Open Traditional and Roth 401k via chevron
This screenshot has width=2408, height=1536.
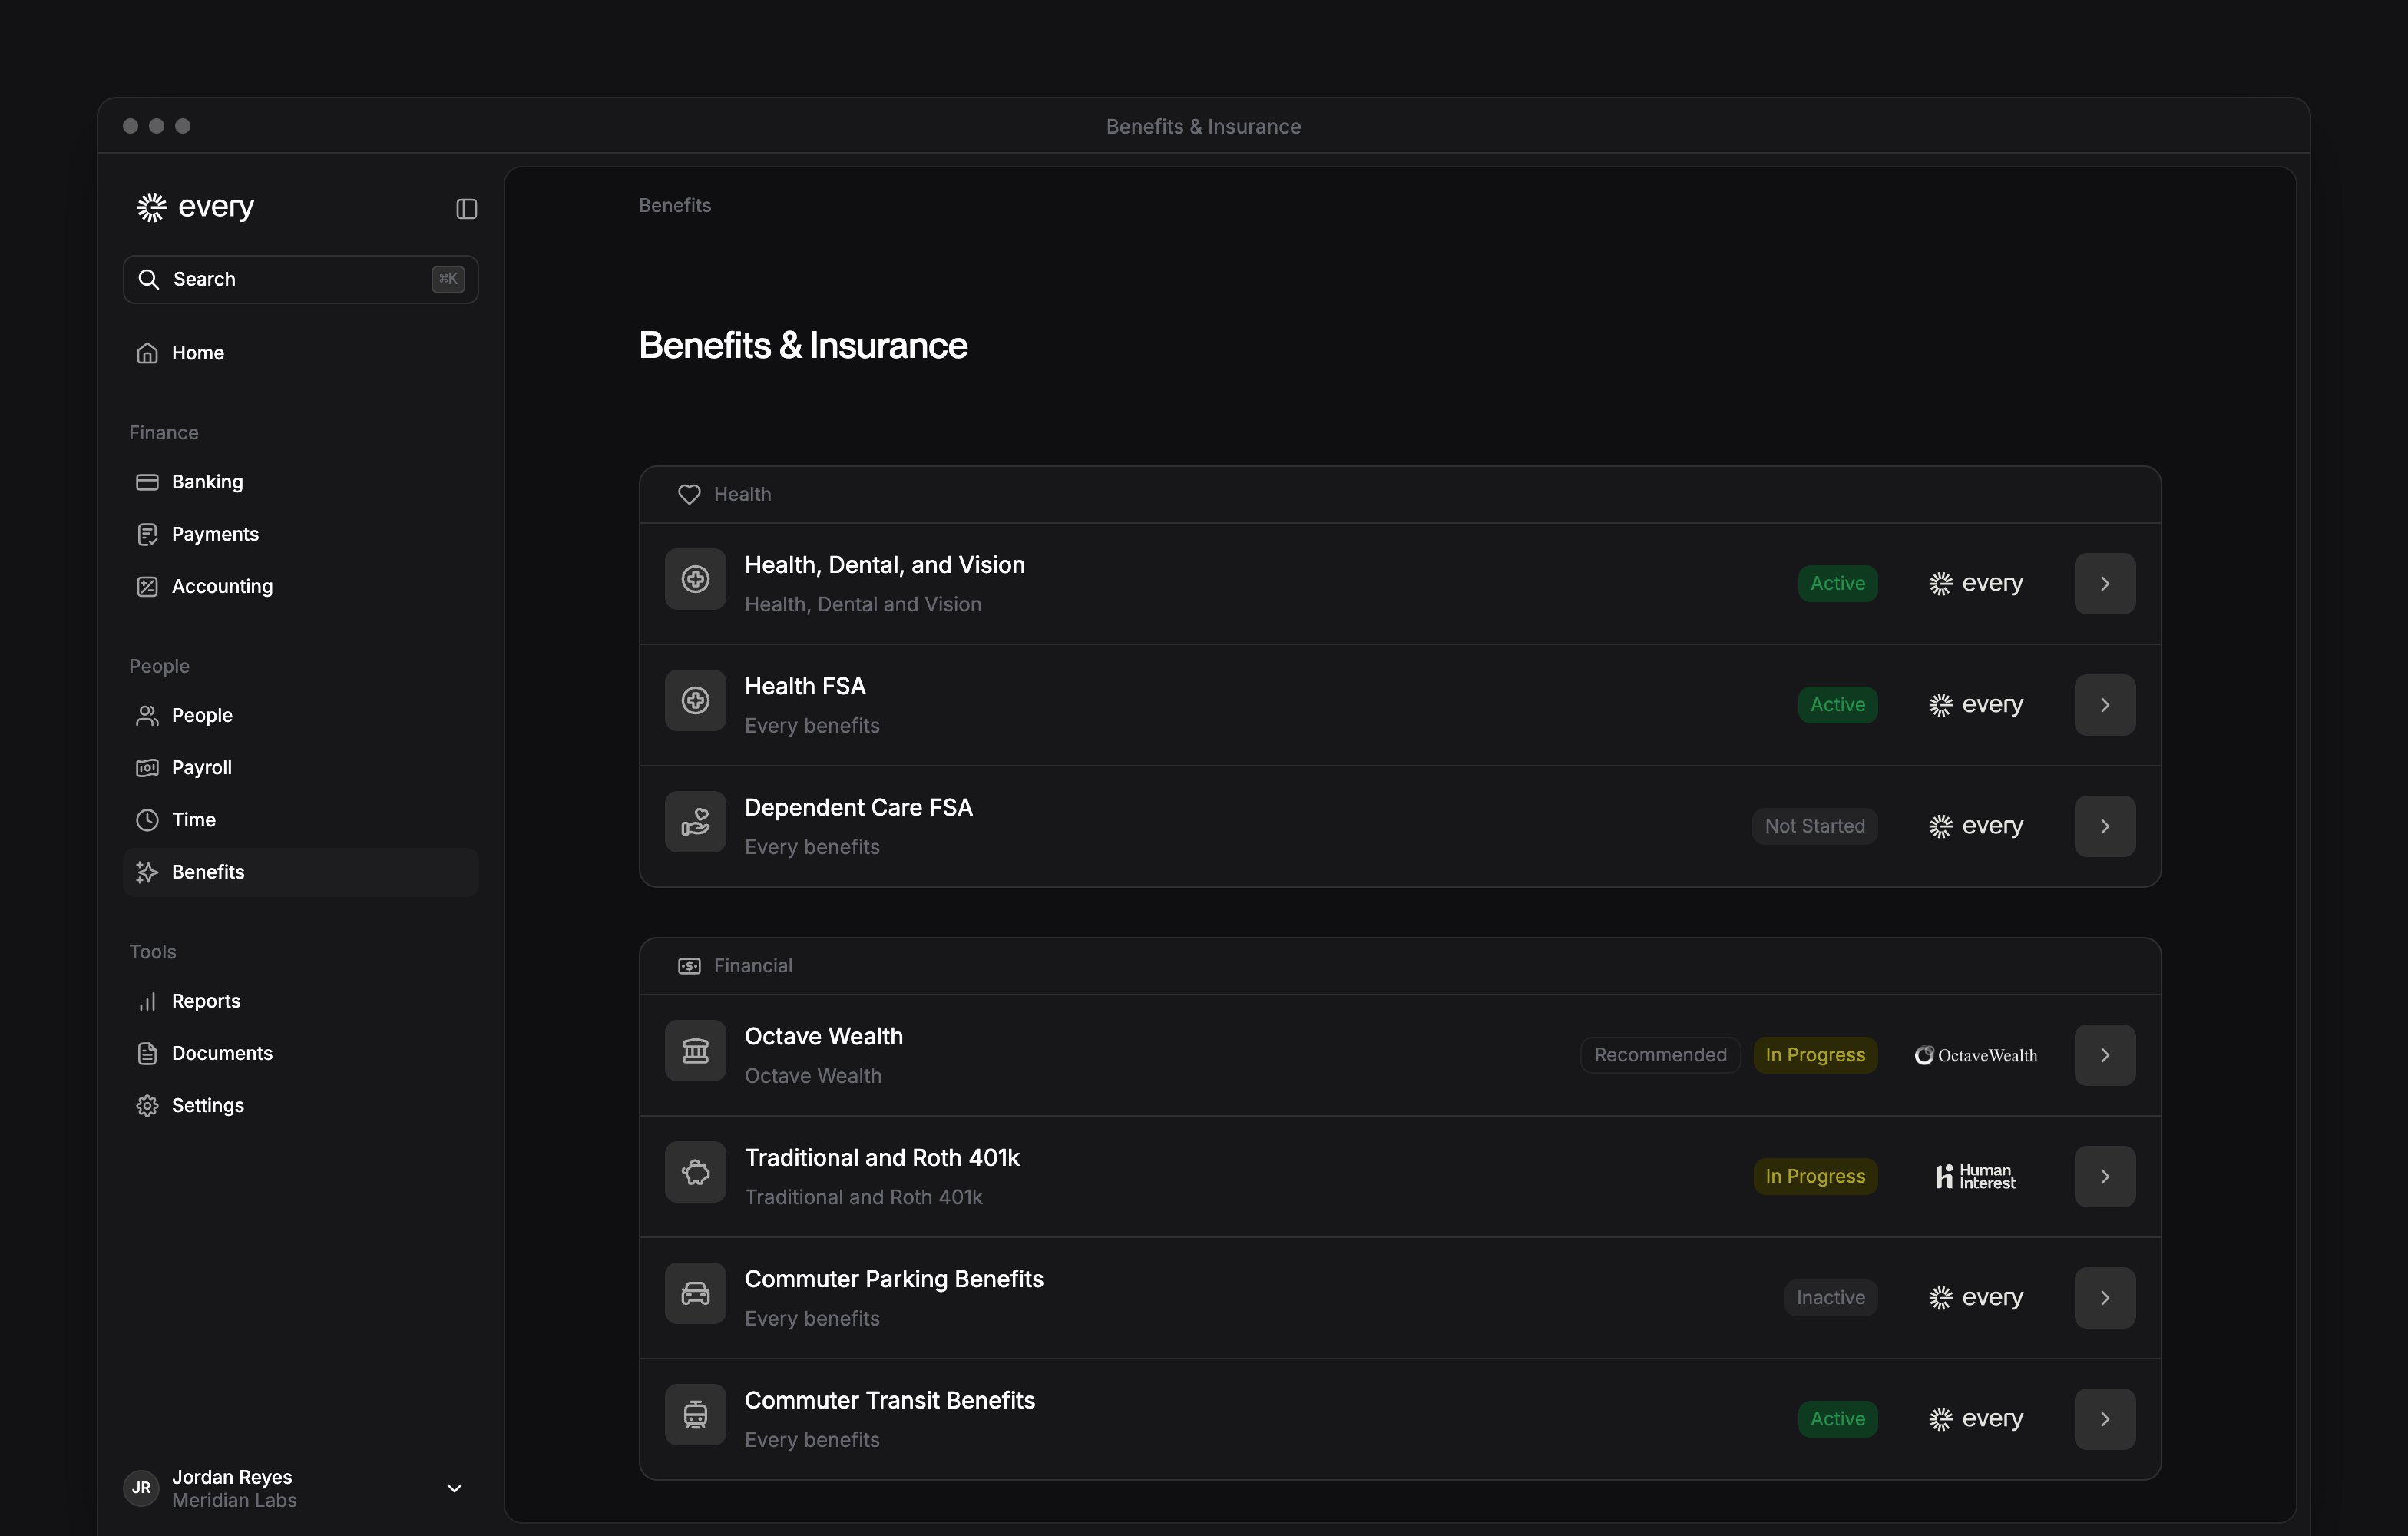click(x=2105, y=1176)
